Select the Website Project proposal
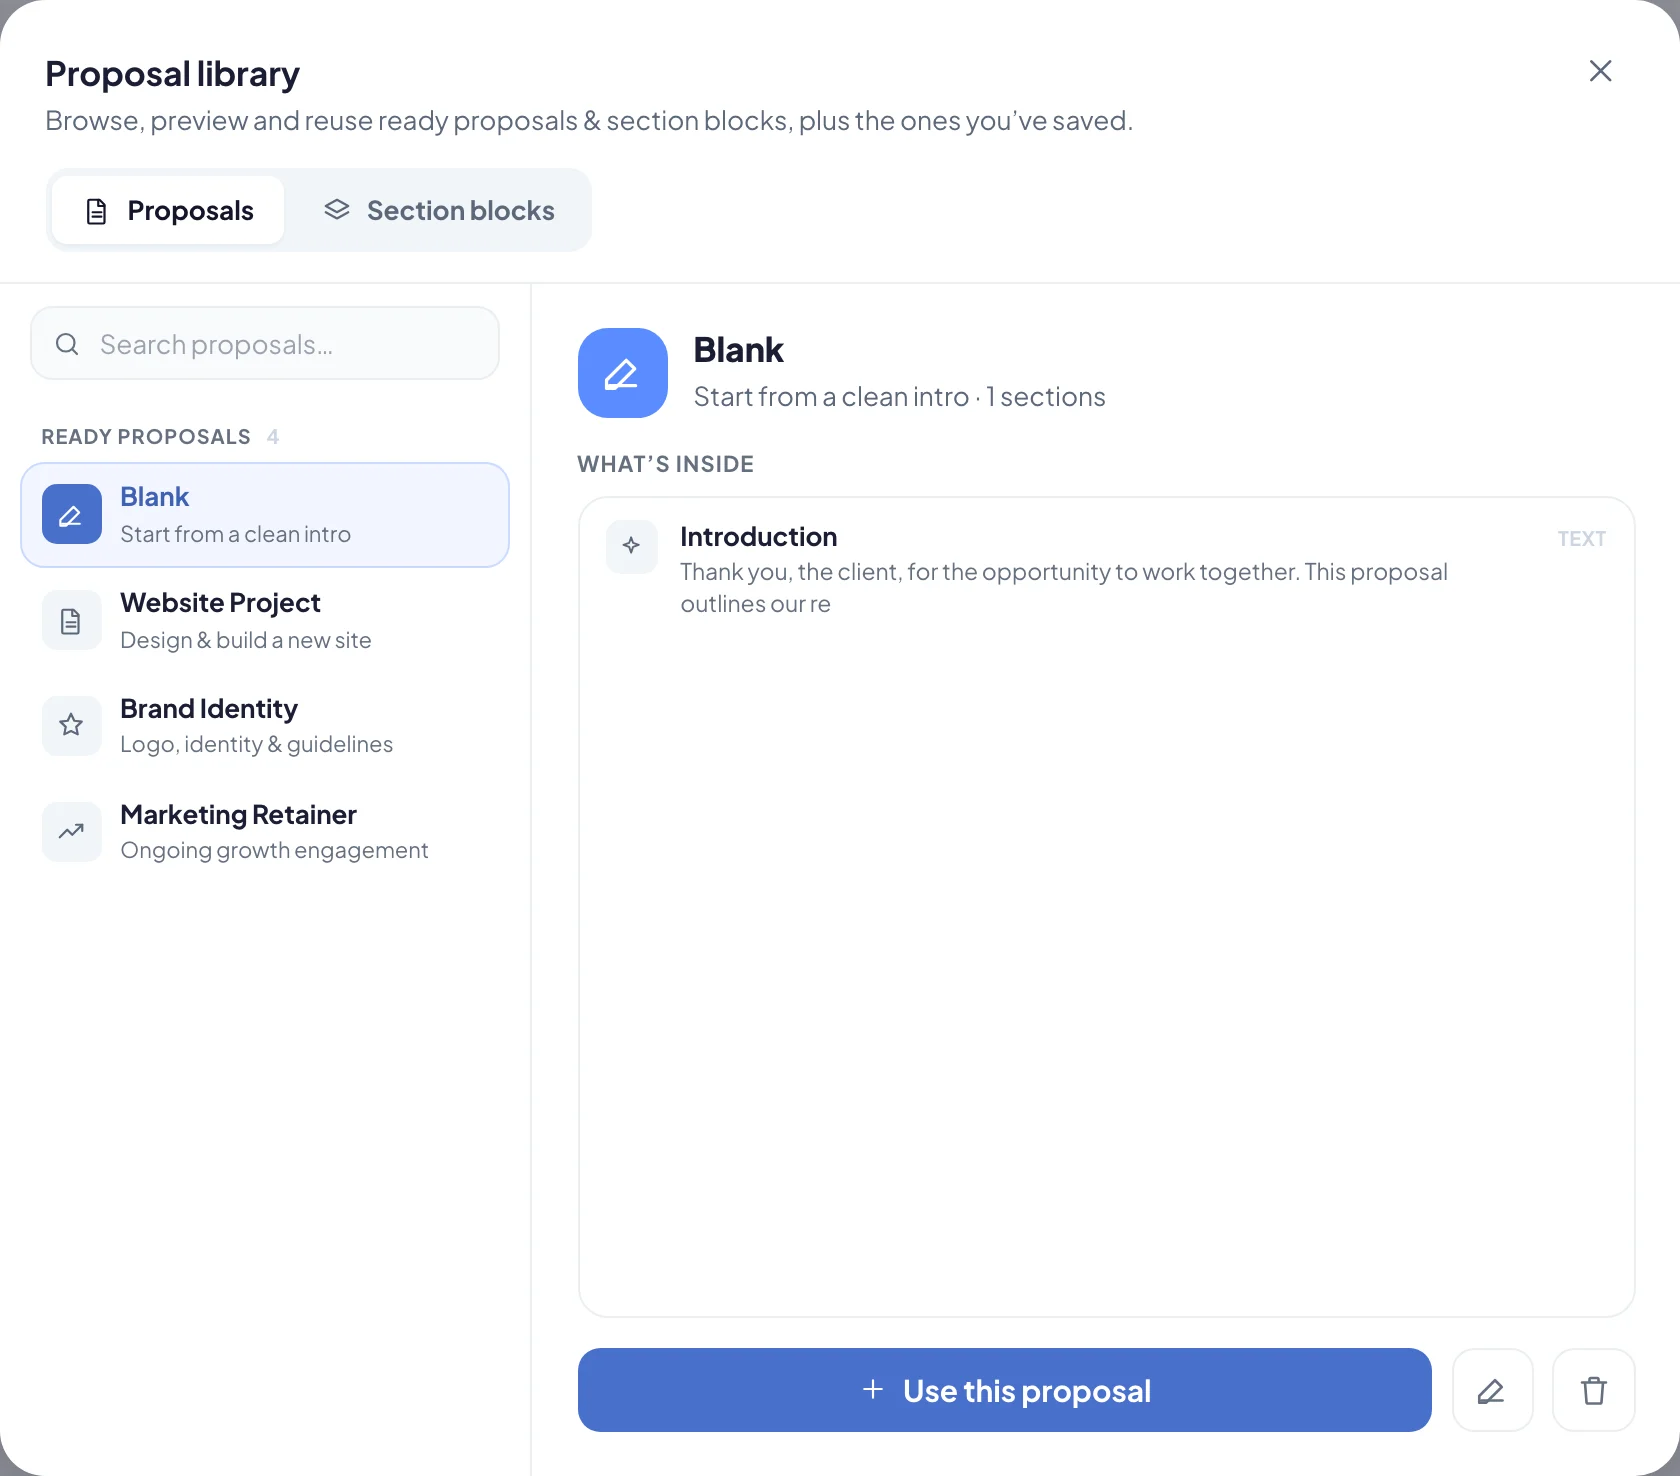Viewport: 1680px width, 1476px height. (265, 621)
